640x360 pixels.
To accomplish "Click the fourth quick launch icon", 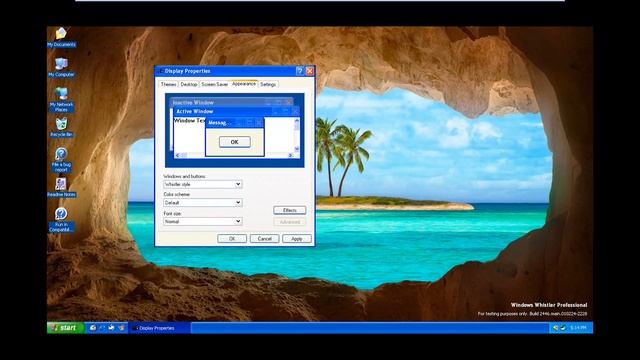I will 121,328.
